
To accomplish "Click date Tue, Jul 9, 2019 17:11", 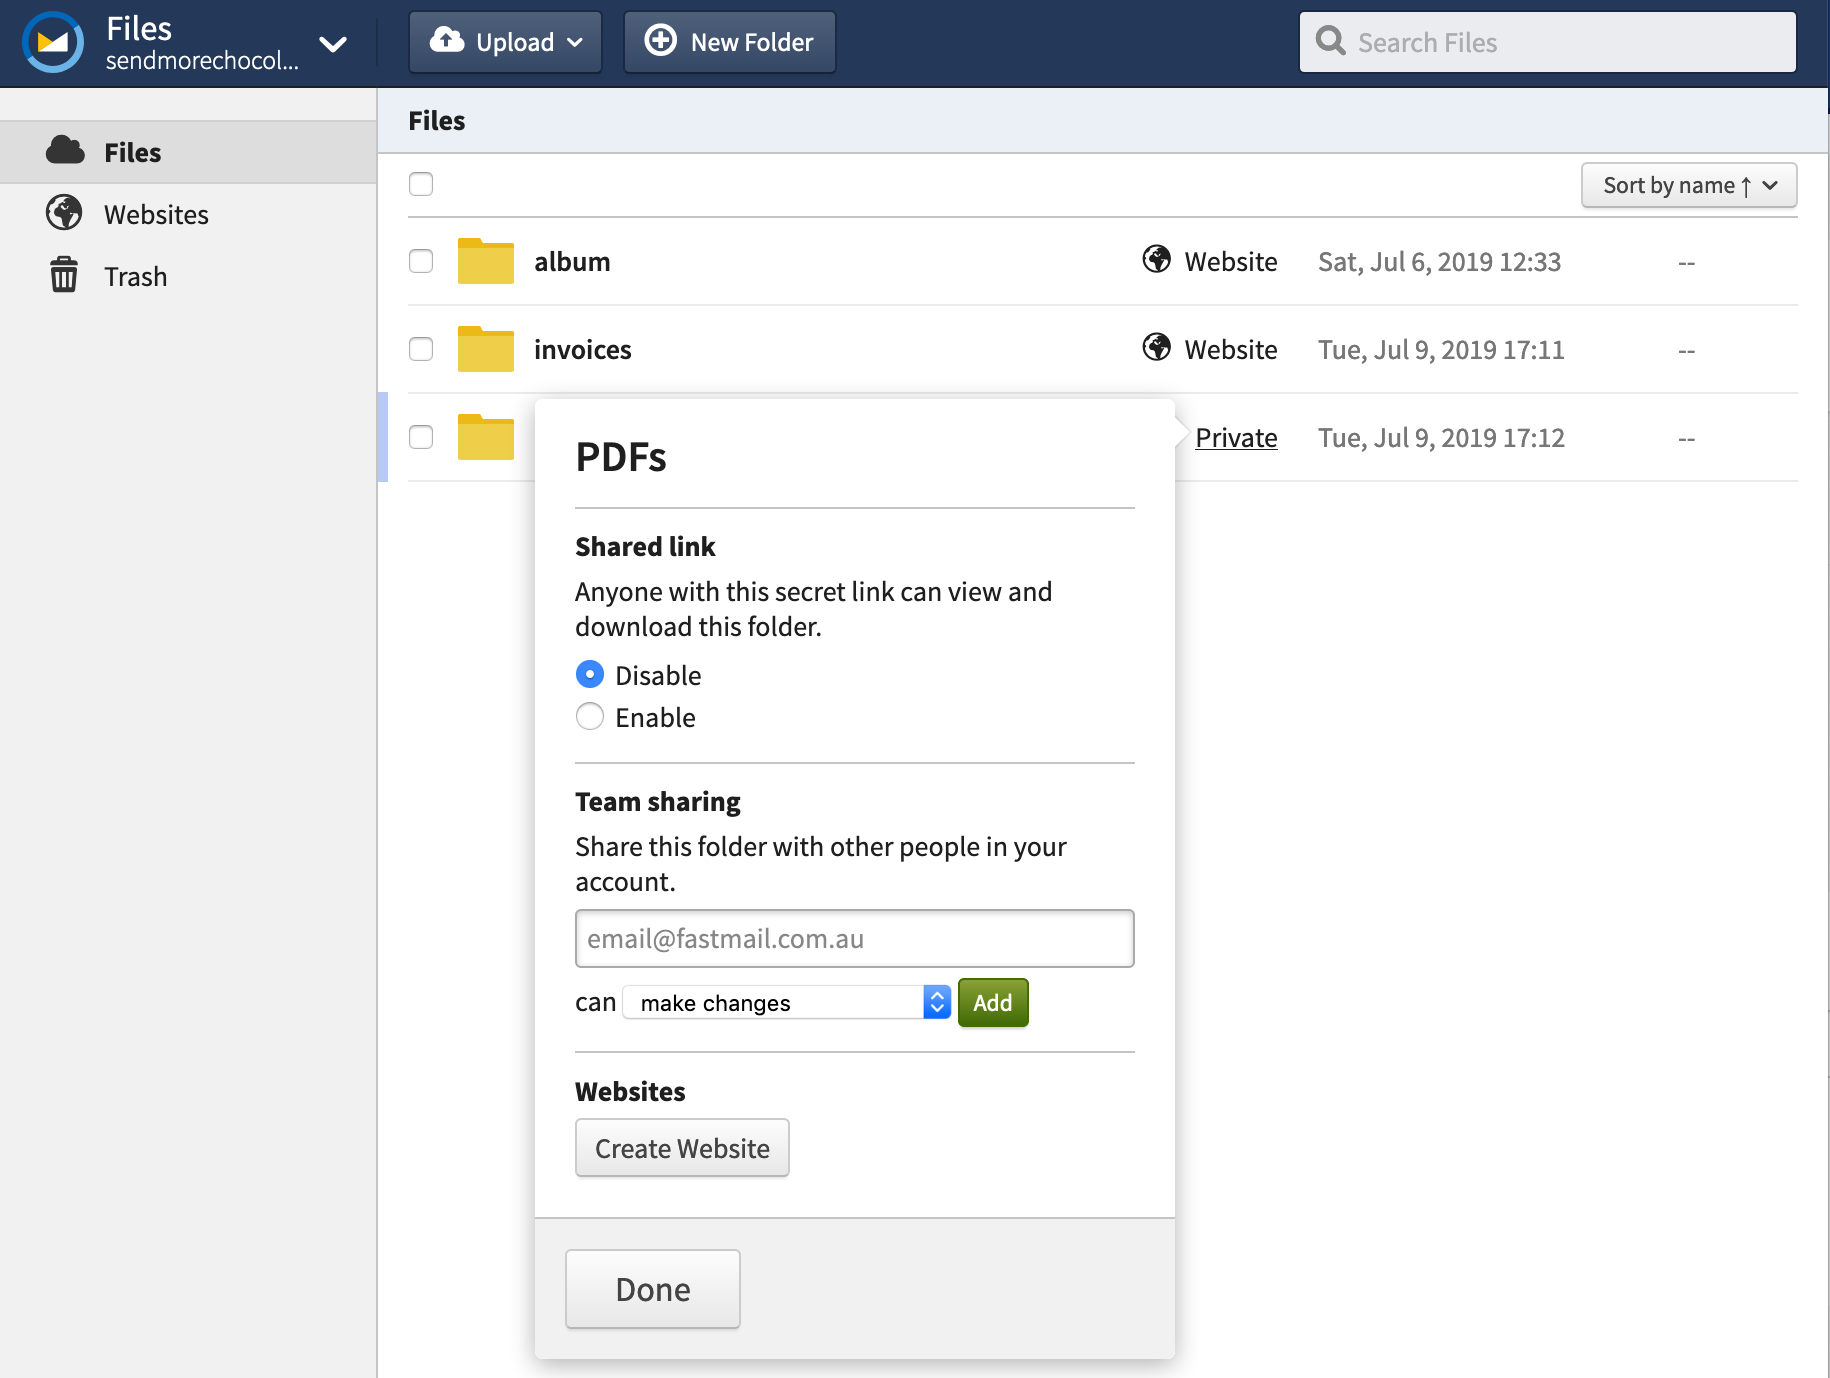I will click(1441, 350).
